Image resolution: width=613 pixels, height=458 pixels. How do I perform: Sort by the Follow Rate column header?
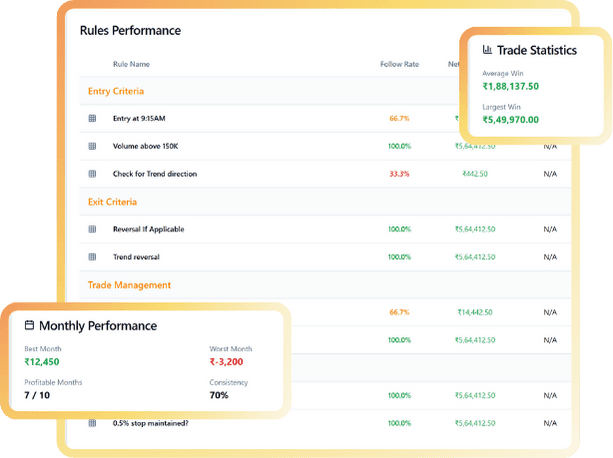click(399, 65)
